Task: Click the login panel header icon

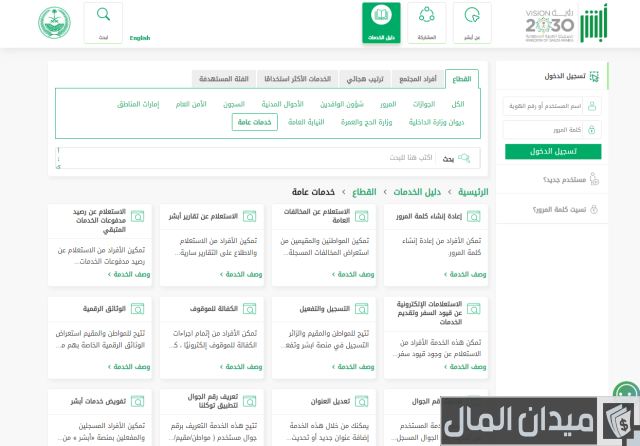Action: [x=594, y=76]
